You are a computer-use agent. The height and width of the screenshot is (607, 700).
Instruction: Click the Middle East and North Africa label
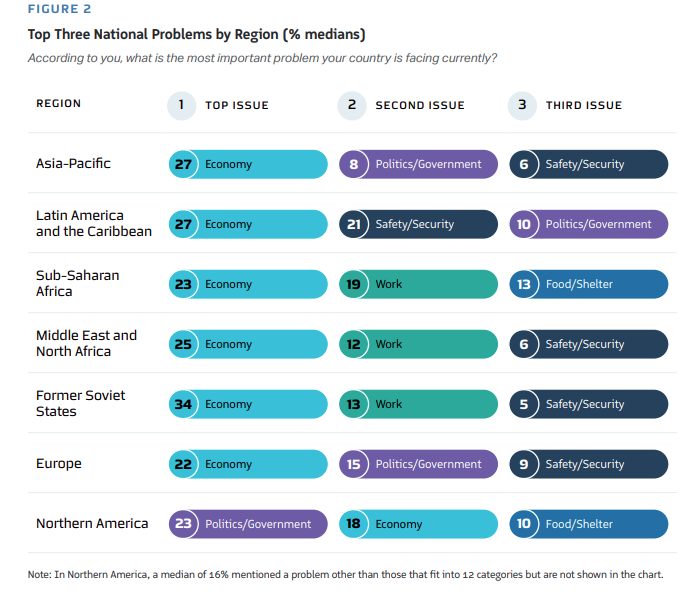click(86, 343)
